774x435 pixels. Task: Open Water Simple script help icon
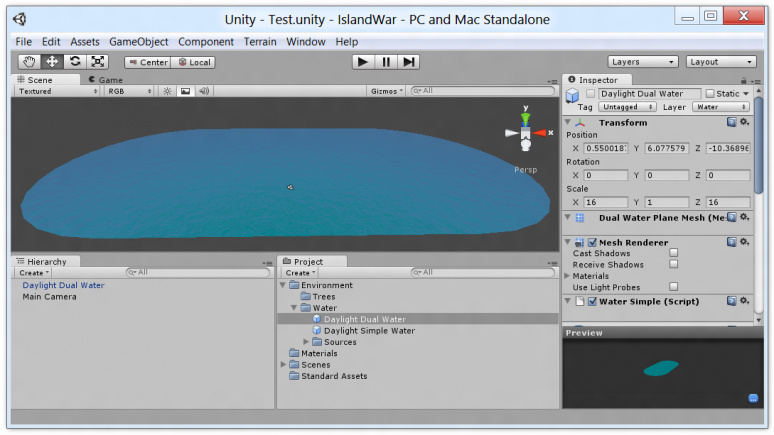pos(732,301)
